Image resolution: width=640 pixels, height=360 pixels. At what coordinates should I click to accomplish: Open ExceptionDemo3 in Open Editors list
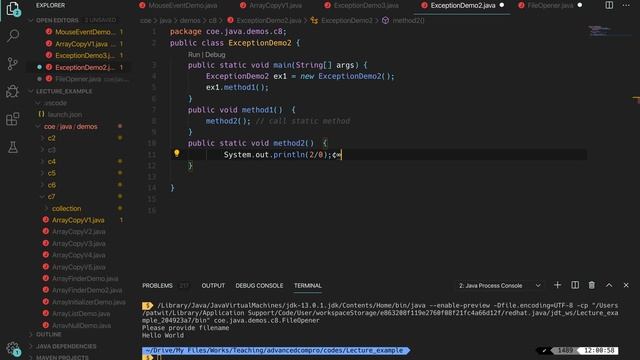(85, 56)
